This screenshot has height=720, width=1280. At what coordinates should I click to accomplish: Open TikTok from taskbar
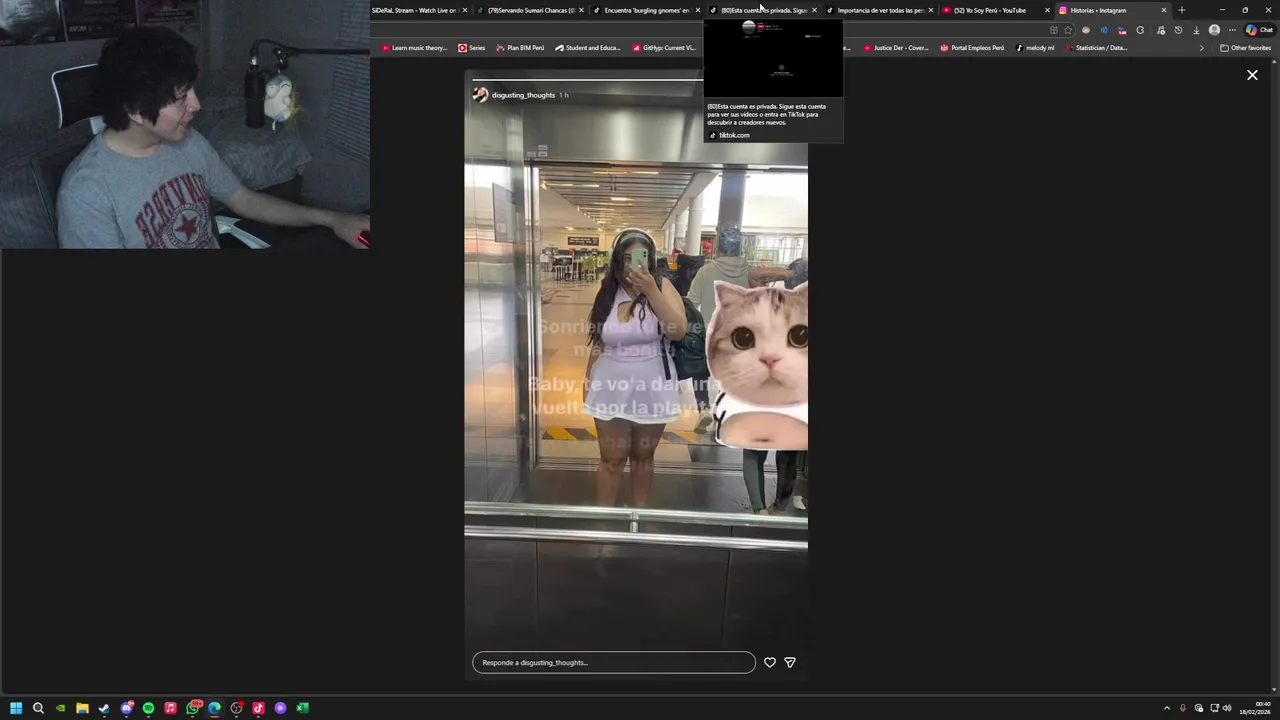258,708
